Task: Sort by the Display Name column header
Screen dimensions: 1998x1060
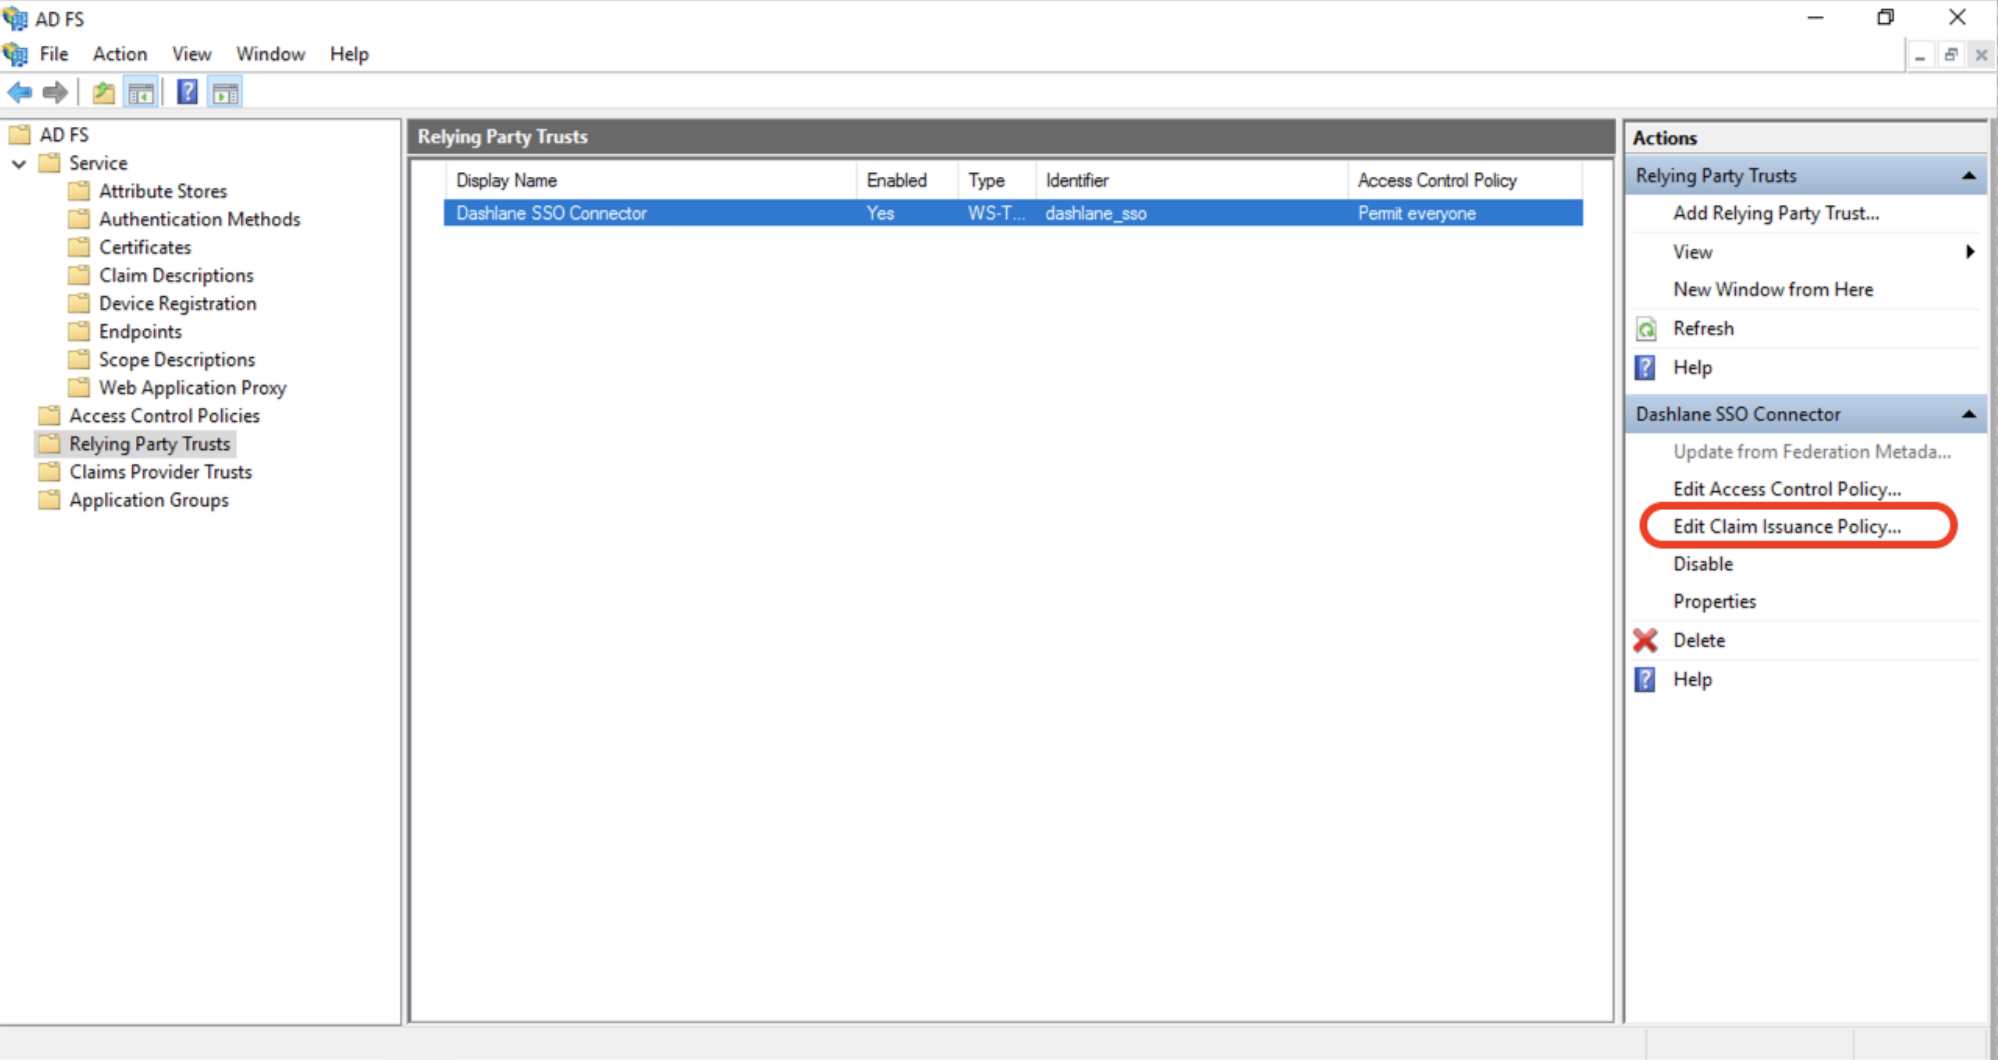Action: point(651,180)
